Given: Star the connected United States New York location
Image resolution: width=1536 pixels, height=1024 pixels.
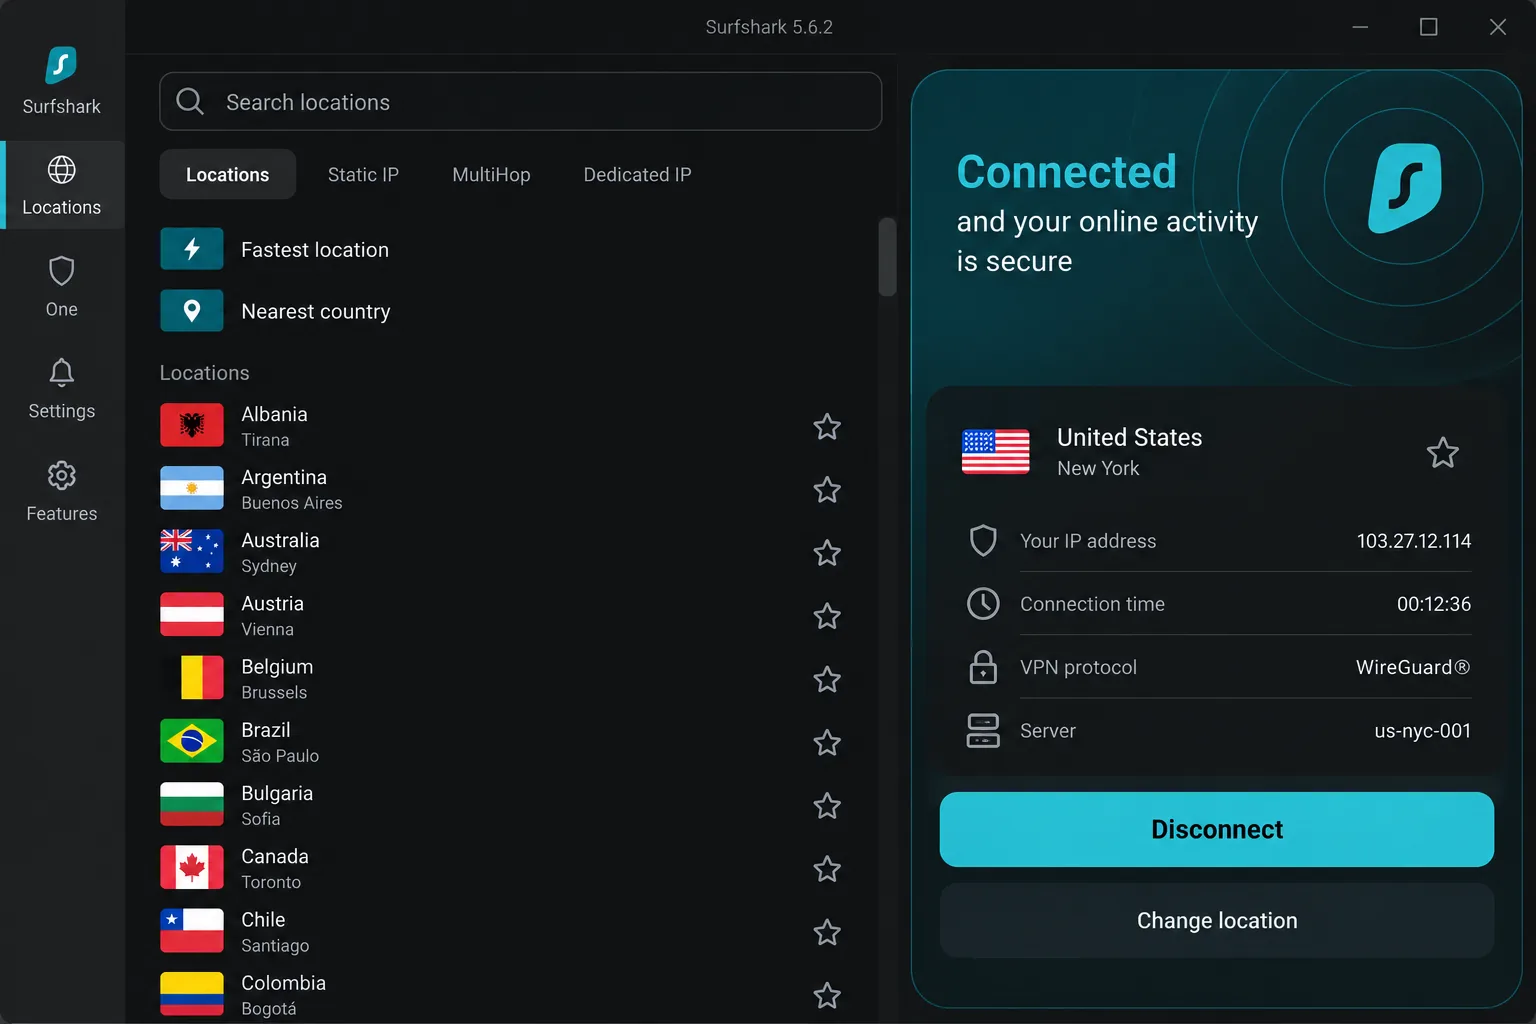Looking at the screenshot, I should [x=1442, y=453].
